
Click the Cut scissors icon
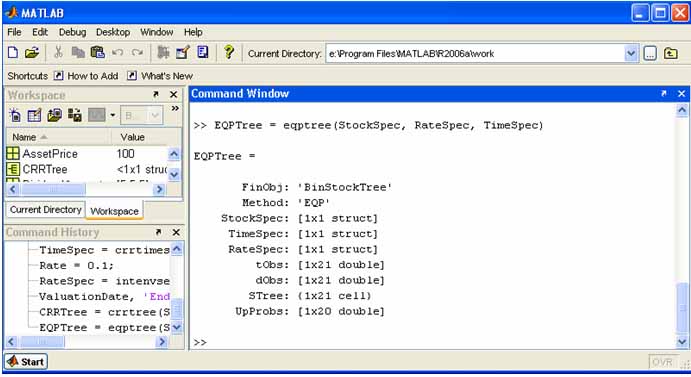tap(58, 53)
